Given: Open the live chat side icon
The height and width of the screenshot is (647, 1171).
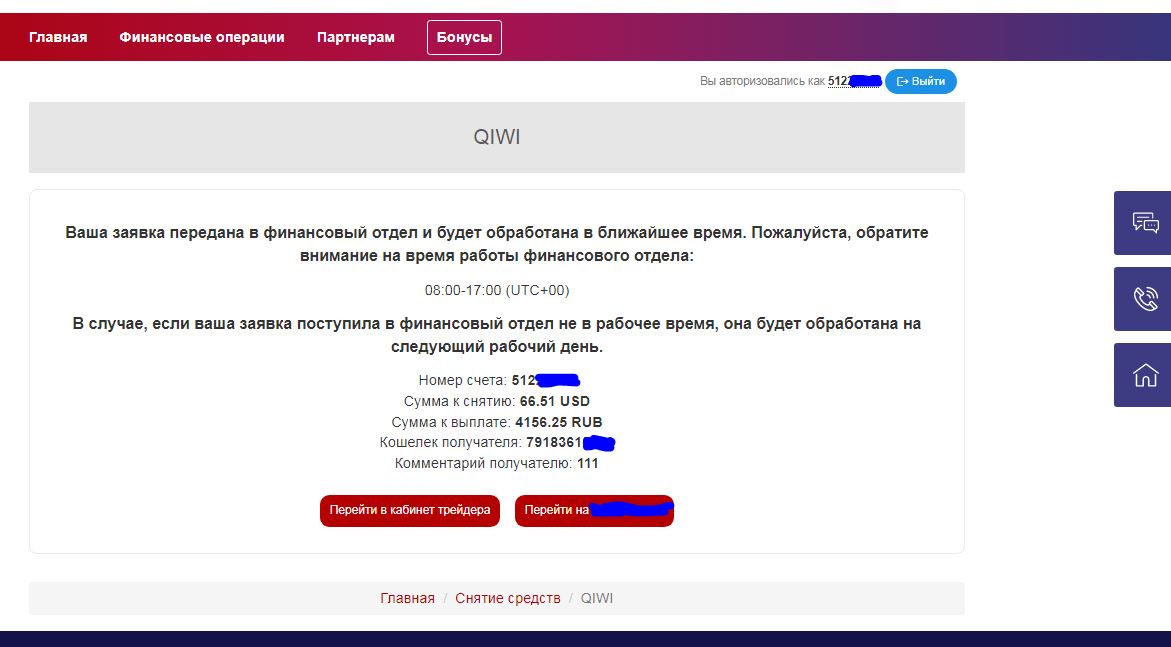Looking at the screenshot, I should [x=1143, y=223].
